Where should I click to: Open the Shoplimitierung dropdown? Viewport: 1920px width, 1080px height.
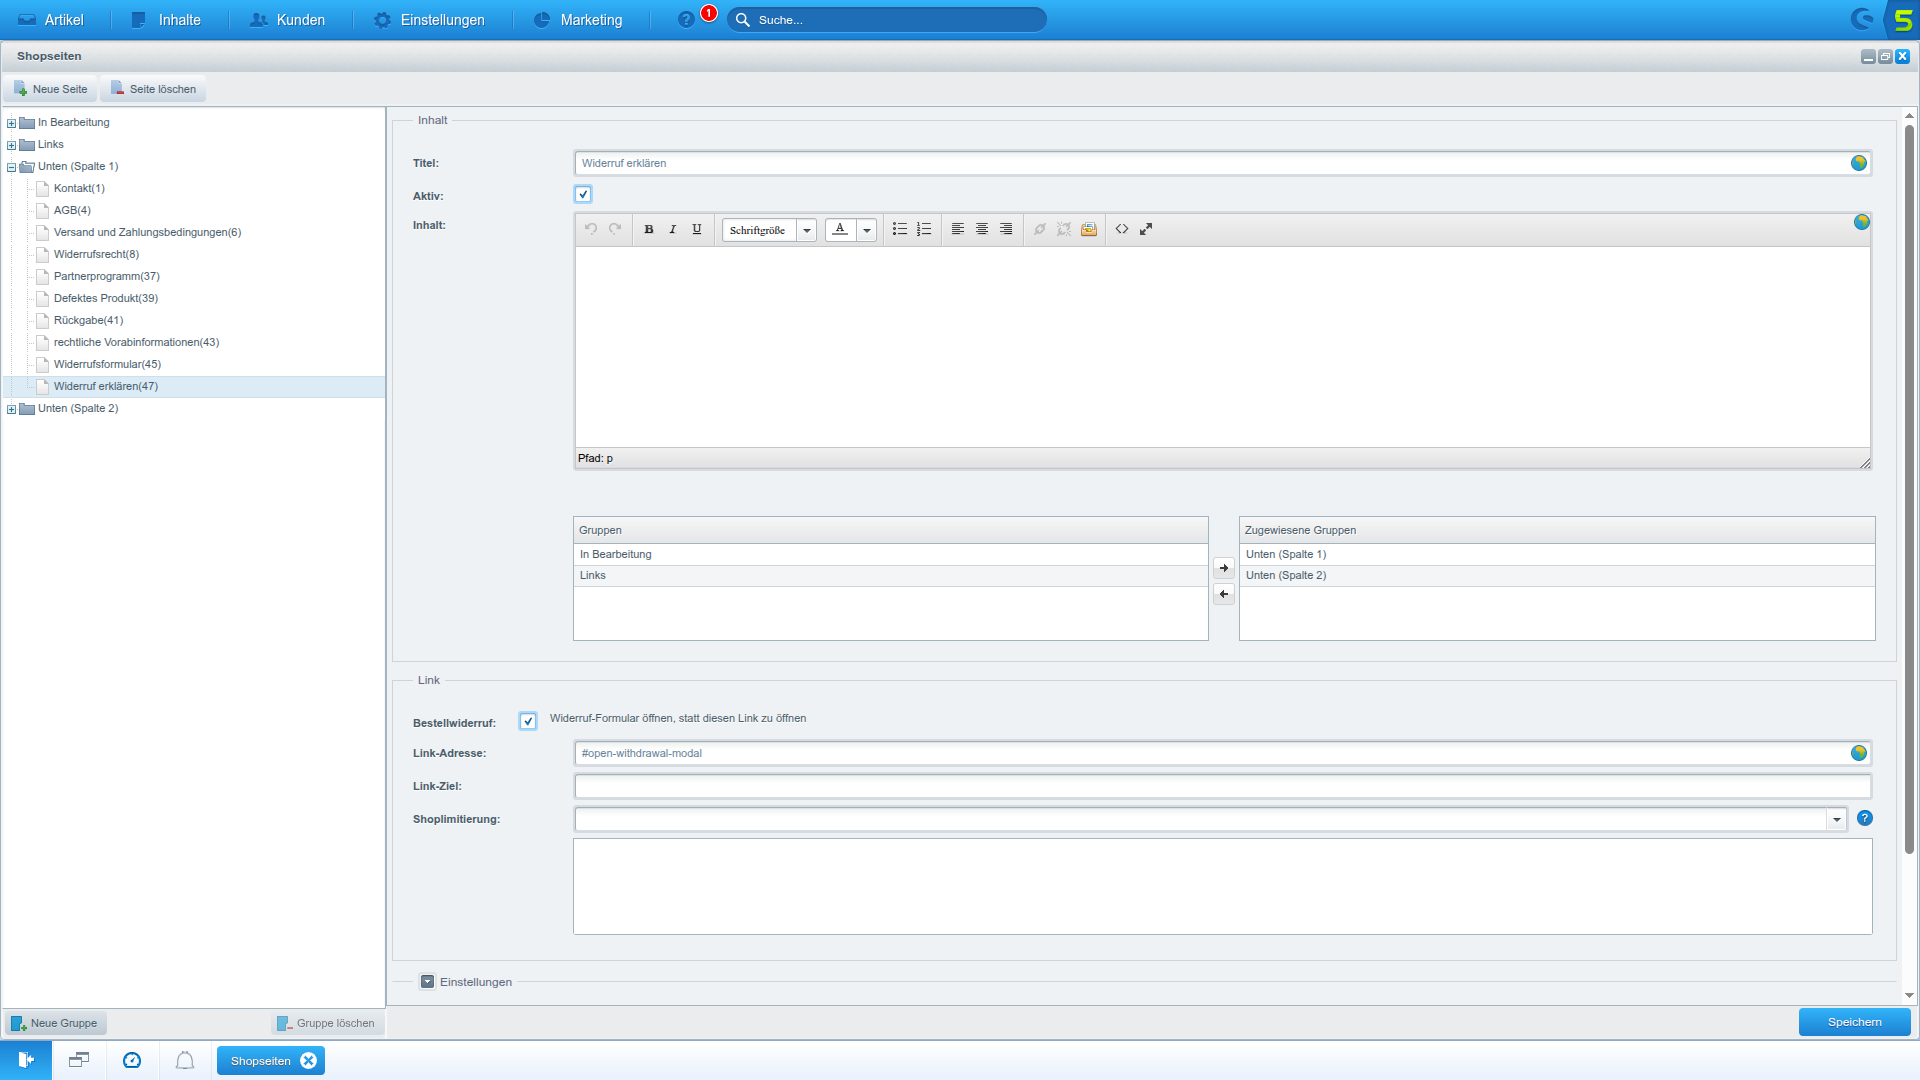click(x=1836, y=820)
